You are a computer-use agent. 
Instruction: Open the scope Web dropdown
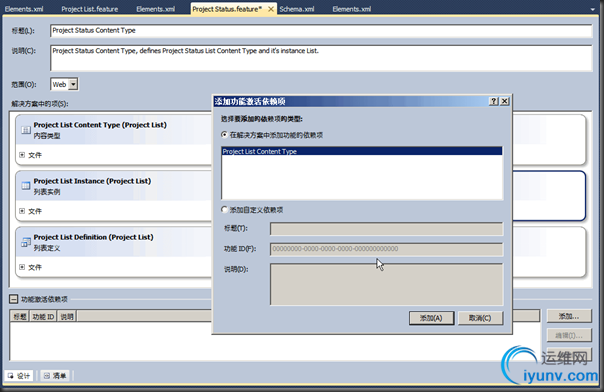click(x=73, y=84)
